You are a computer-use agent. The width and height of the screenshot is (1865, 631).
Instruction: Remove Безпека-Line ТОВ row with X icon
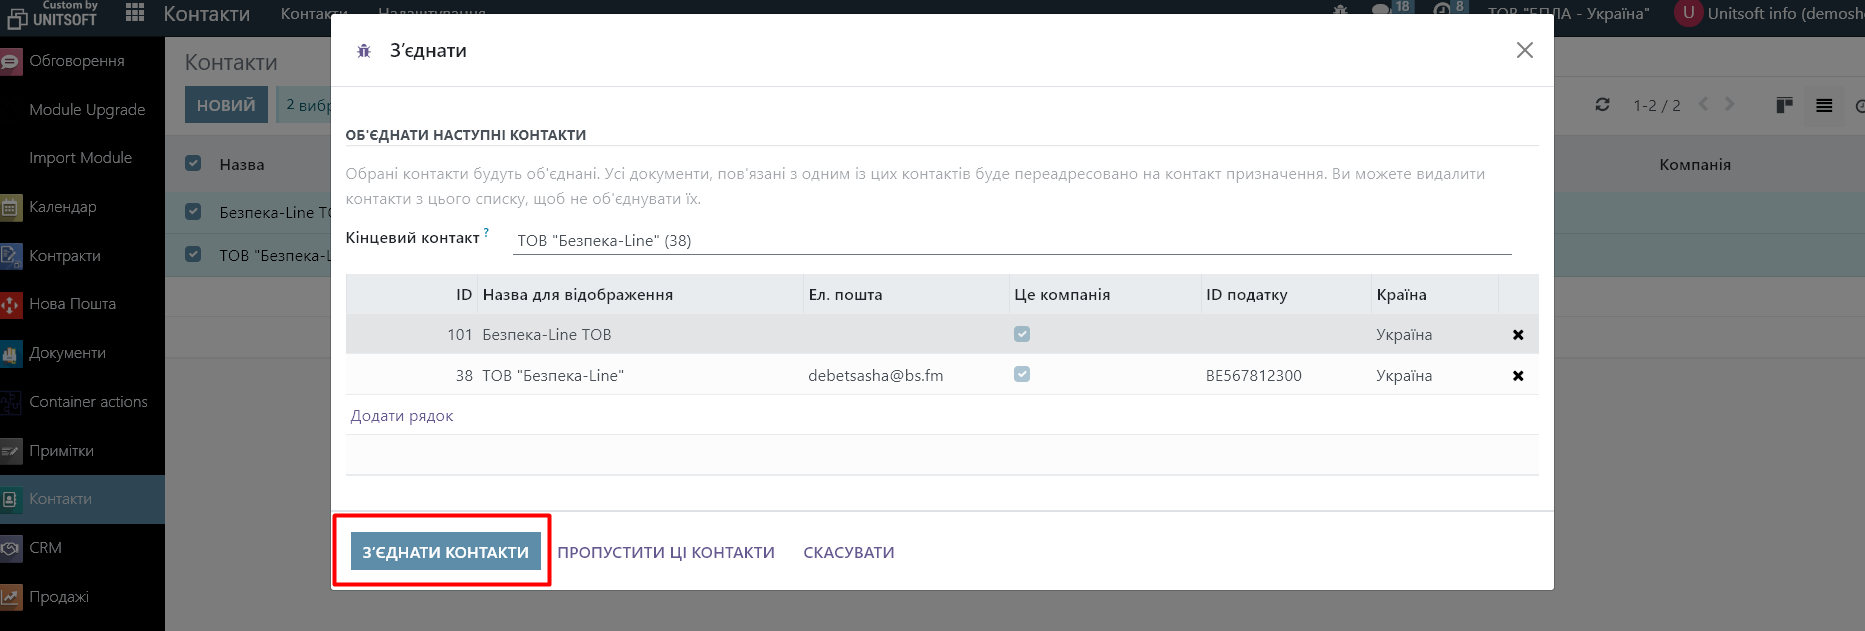(1517, 335)
